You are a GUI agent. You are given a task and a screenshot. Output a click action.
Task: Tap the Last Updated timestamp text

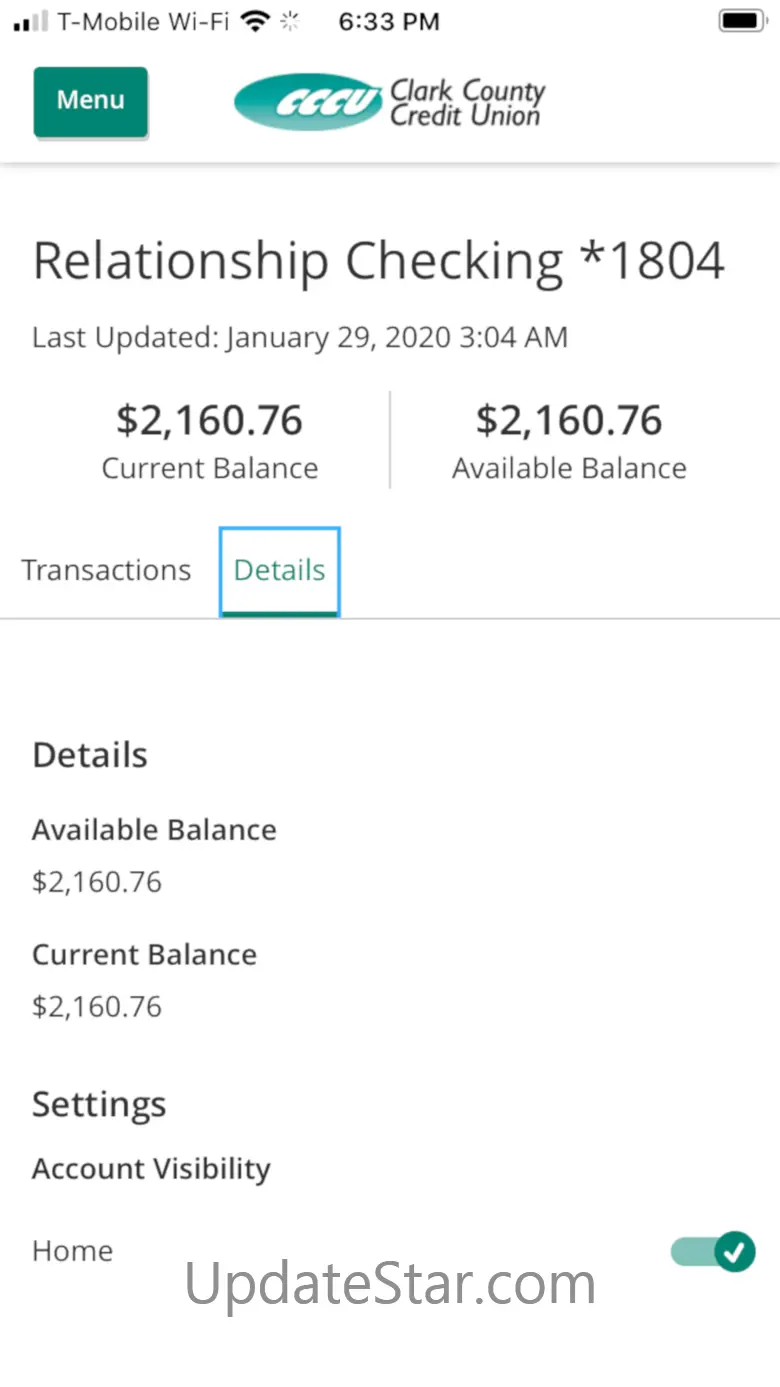click(300, 338)
